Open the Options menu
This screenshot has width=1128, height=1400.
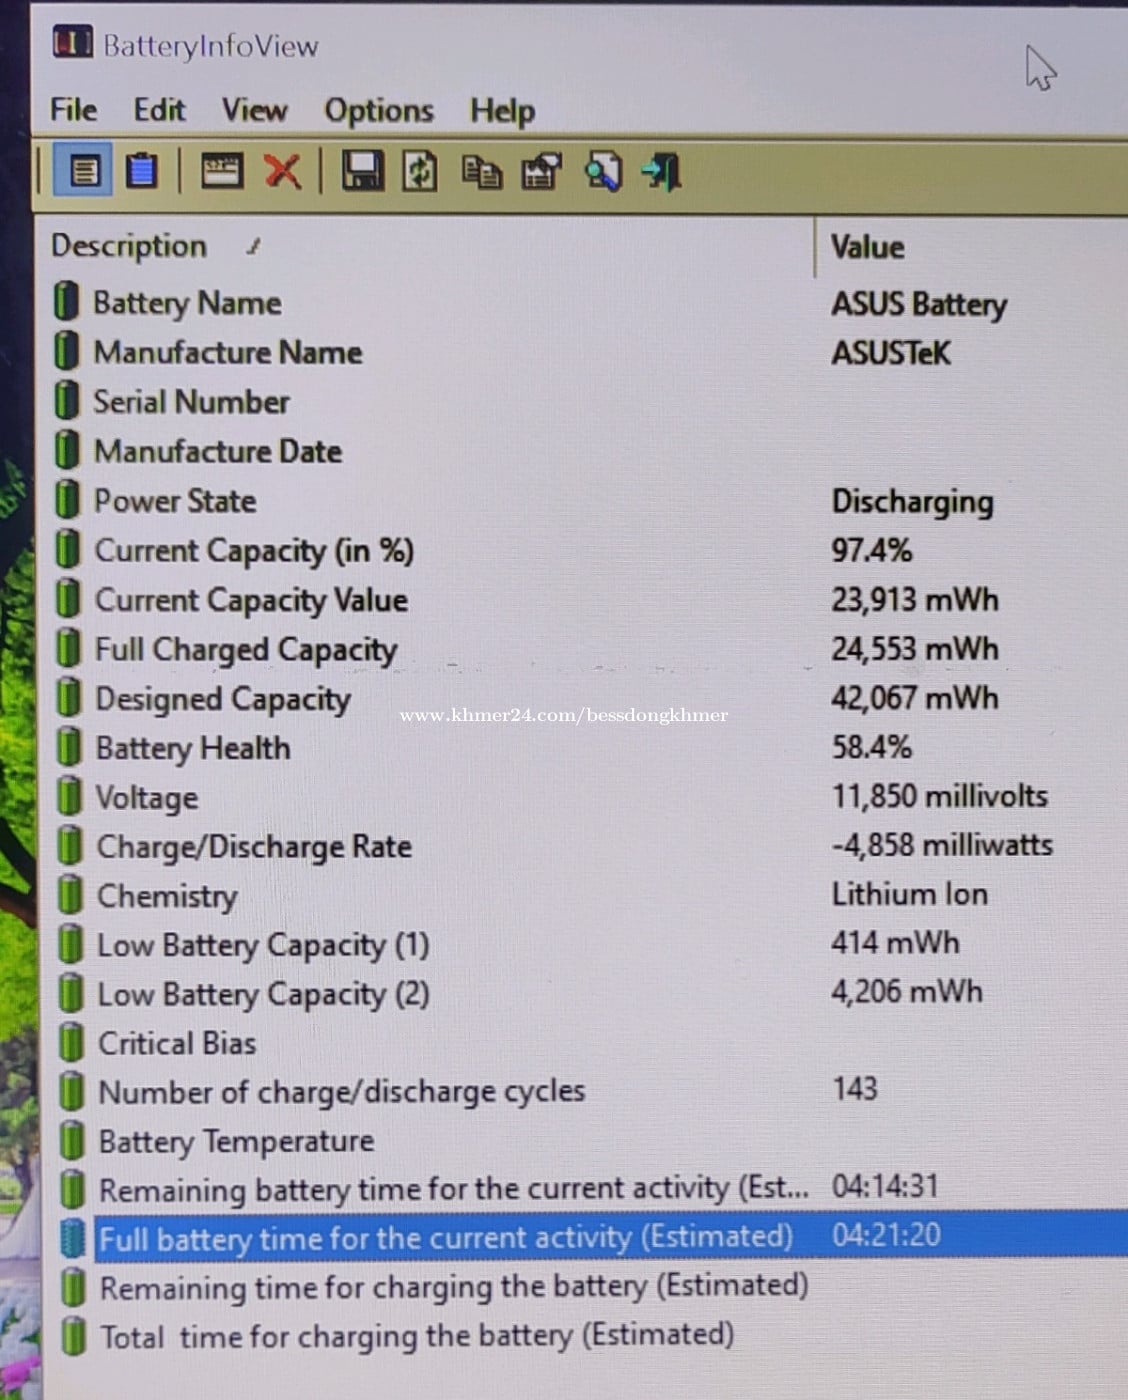point(378,110)
